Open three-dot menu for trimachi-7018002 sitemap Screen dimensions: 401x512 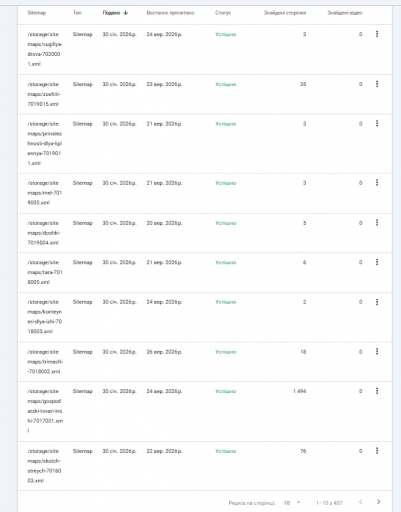point(377,351)
